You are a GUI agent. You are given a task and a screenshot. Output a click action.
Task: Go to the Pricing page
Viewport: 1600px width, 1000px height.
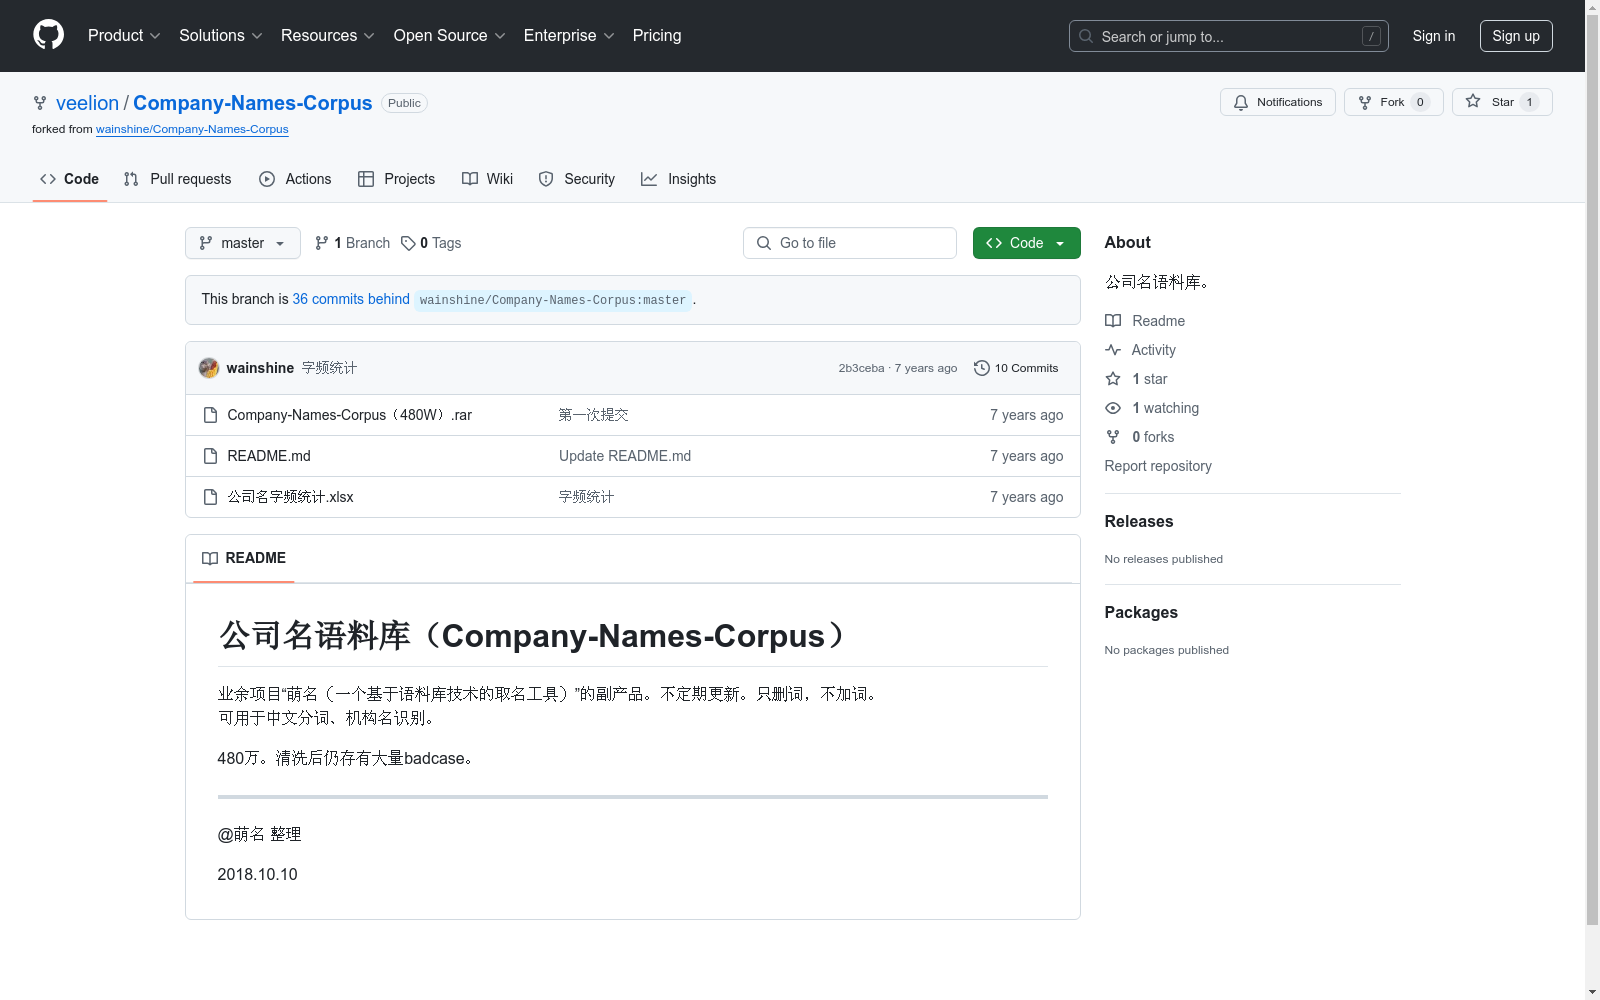pos(657,36)
